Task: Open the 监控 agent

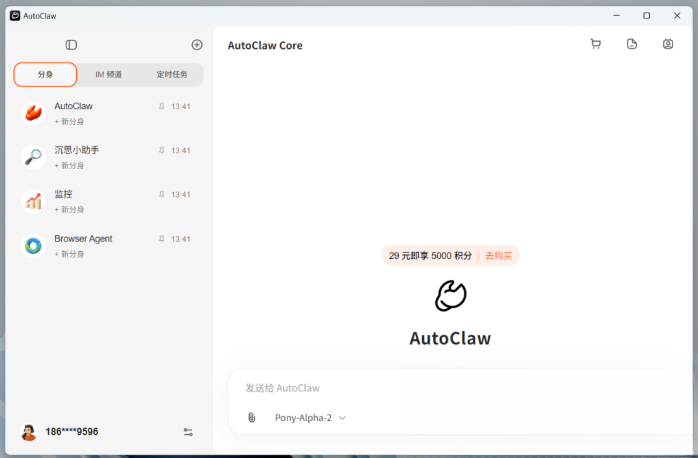Action: pyautogui.click(x=107, y=201)
